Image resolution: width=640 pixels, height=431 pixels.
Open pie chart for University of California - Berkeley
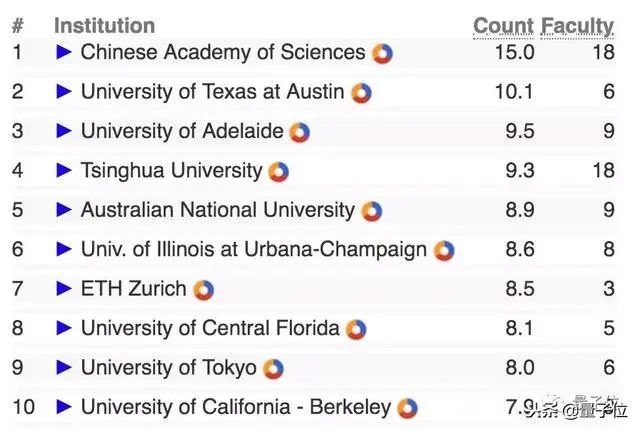click(407, 408)
